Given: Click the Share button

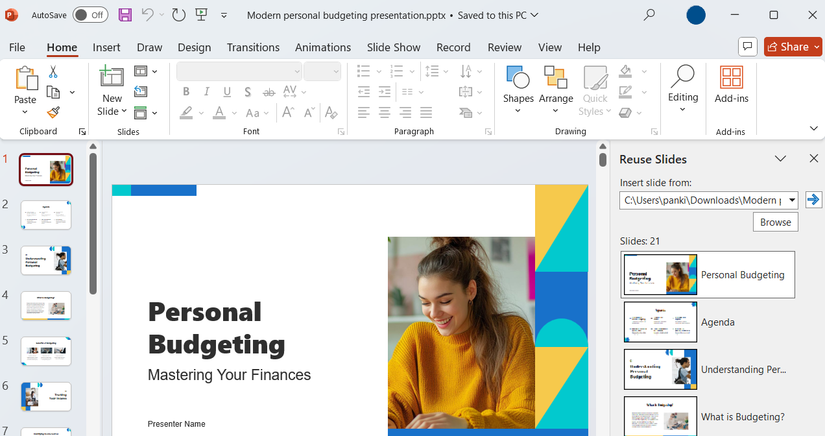Looking at the screenshot, I should click(x=793, y=47).
